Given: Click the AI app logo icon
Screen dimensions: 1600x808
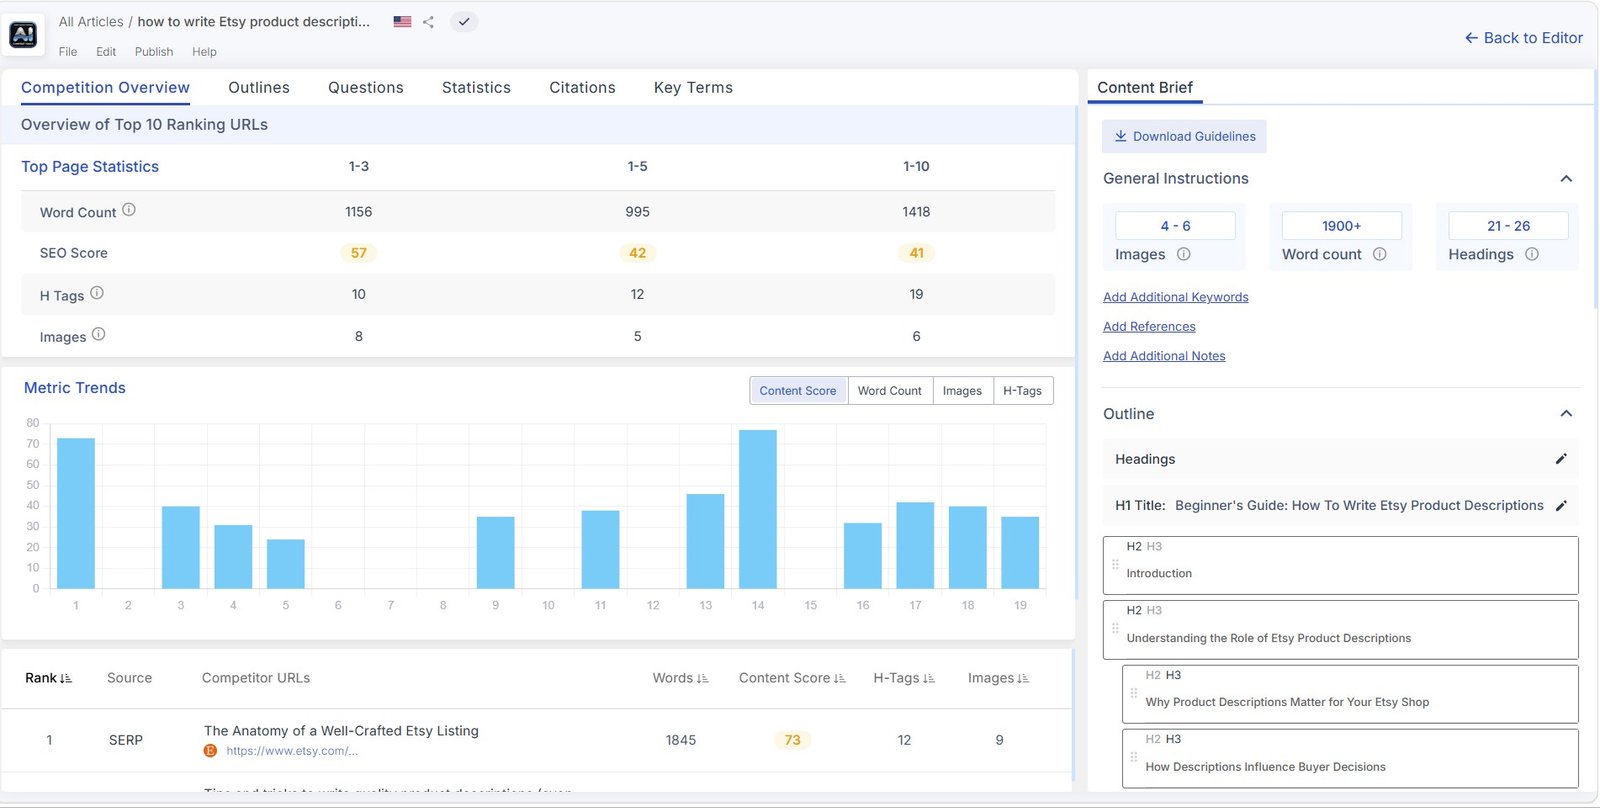Looking at the screenshot, I should (x=24, y=35).
